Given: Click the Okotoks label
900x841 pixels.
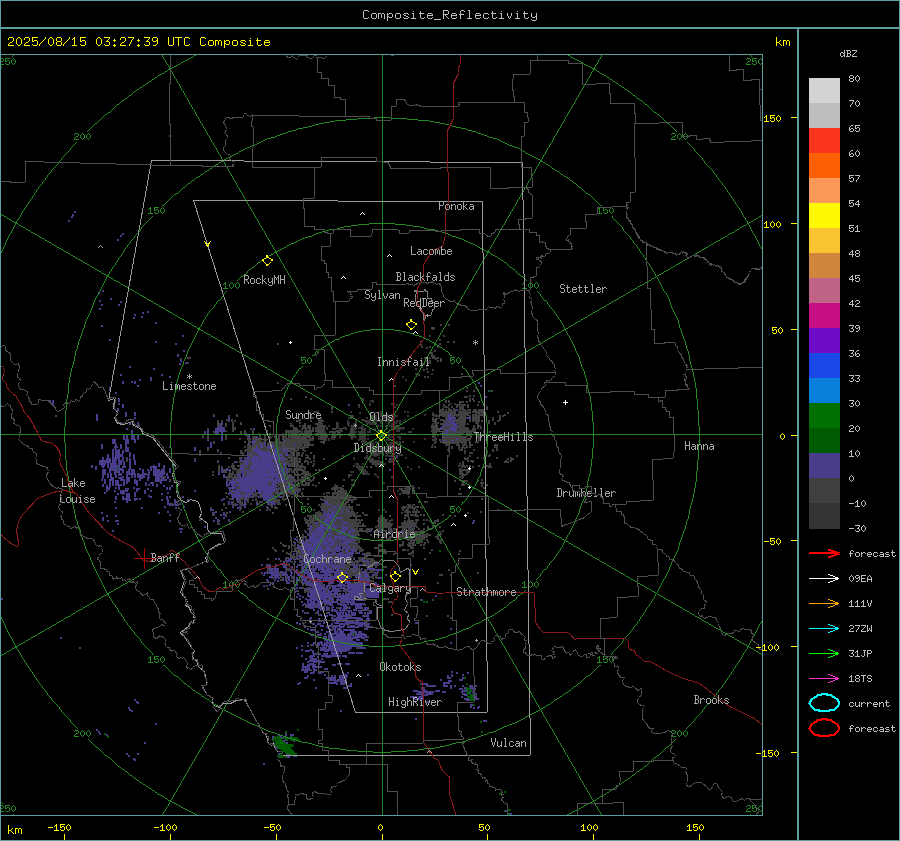Looking at the screenshot, I should click(400, 666).
